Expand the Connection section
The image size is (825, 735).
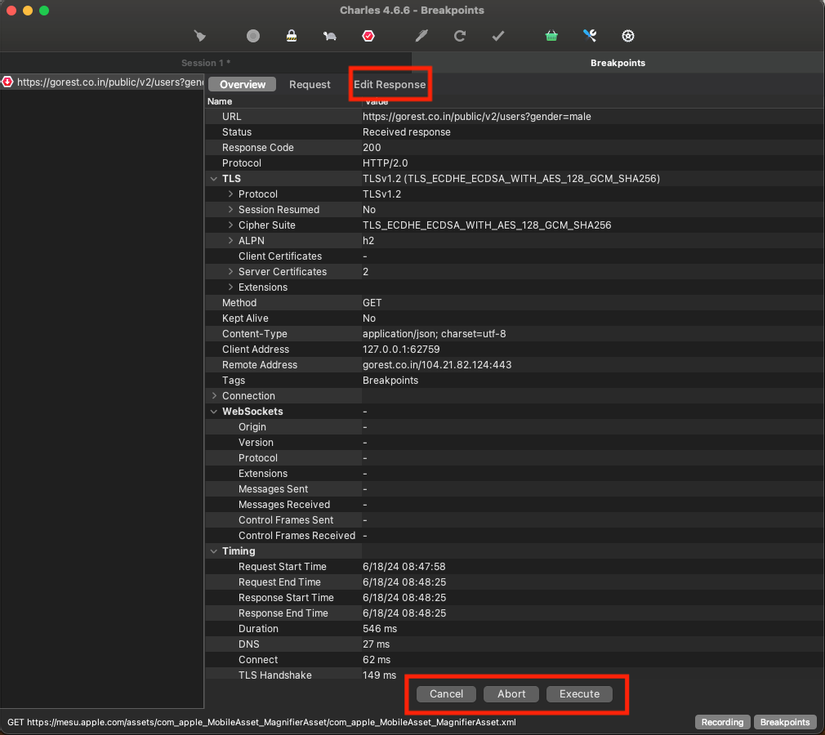pos(214,395)
